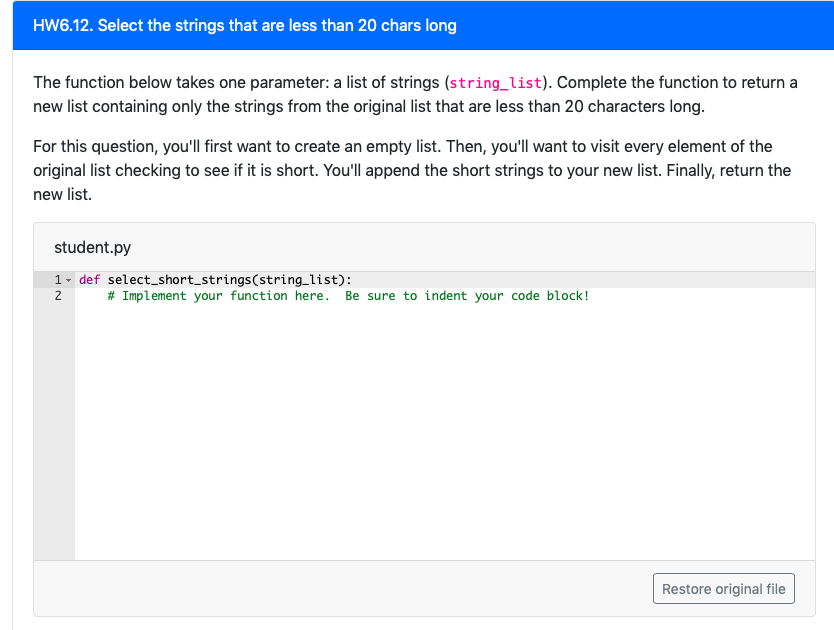Click line number 2 in the gutter
834x630 pixels.
coord(56,296)
